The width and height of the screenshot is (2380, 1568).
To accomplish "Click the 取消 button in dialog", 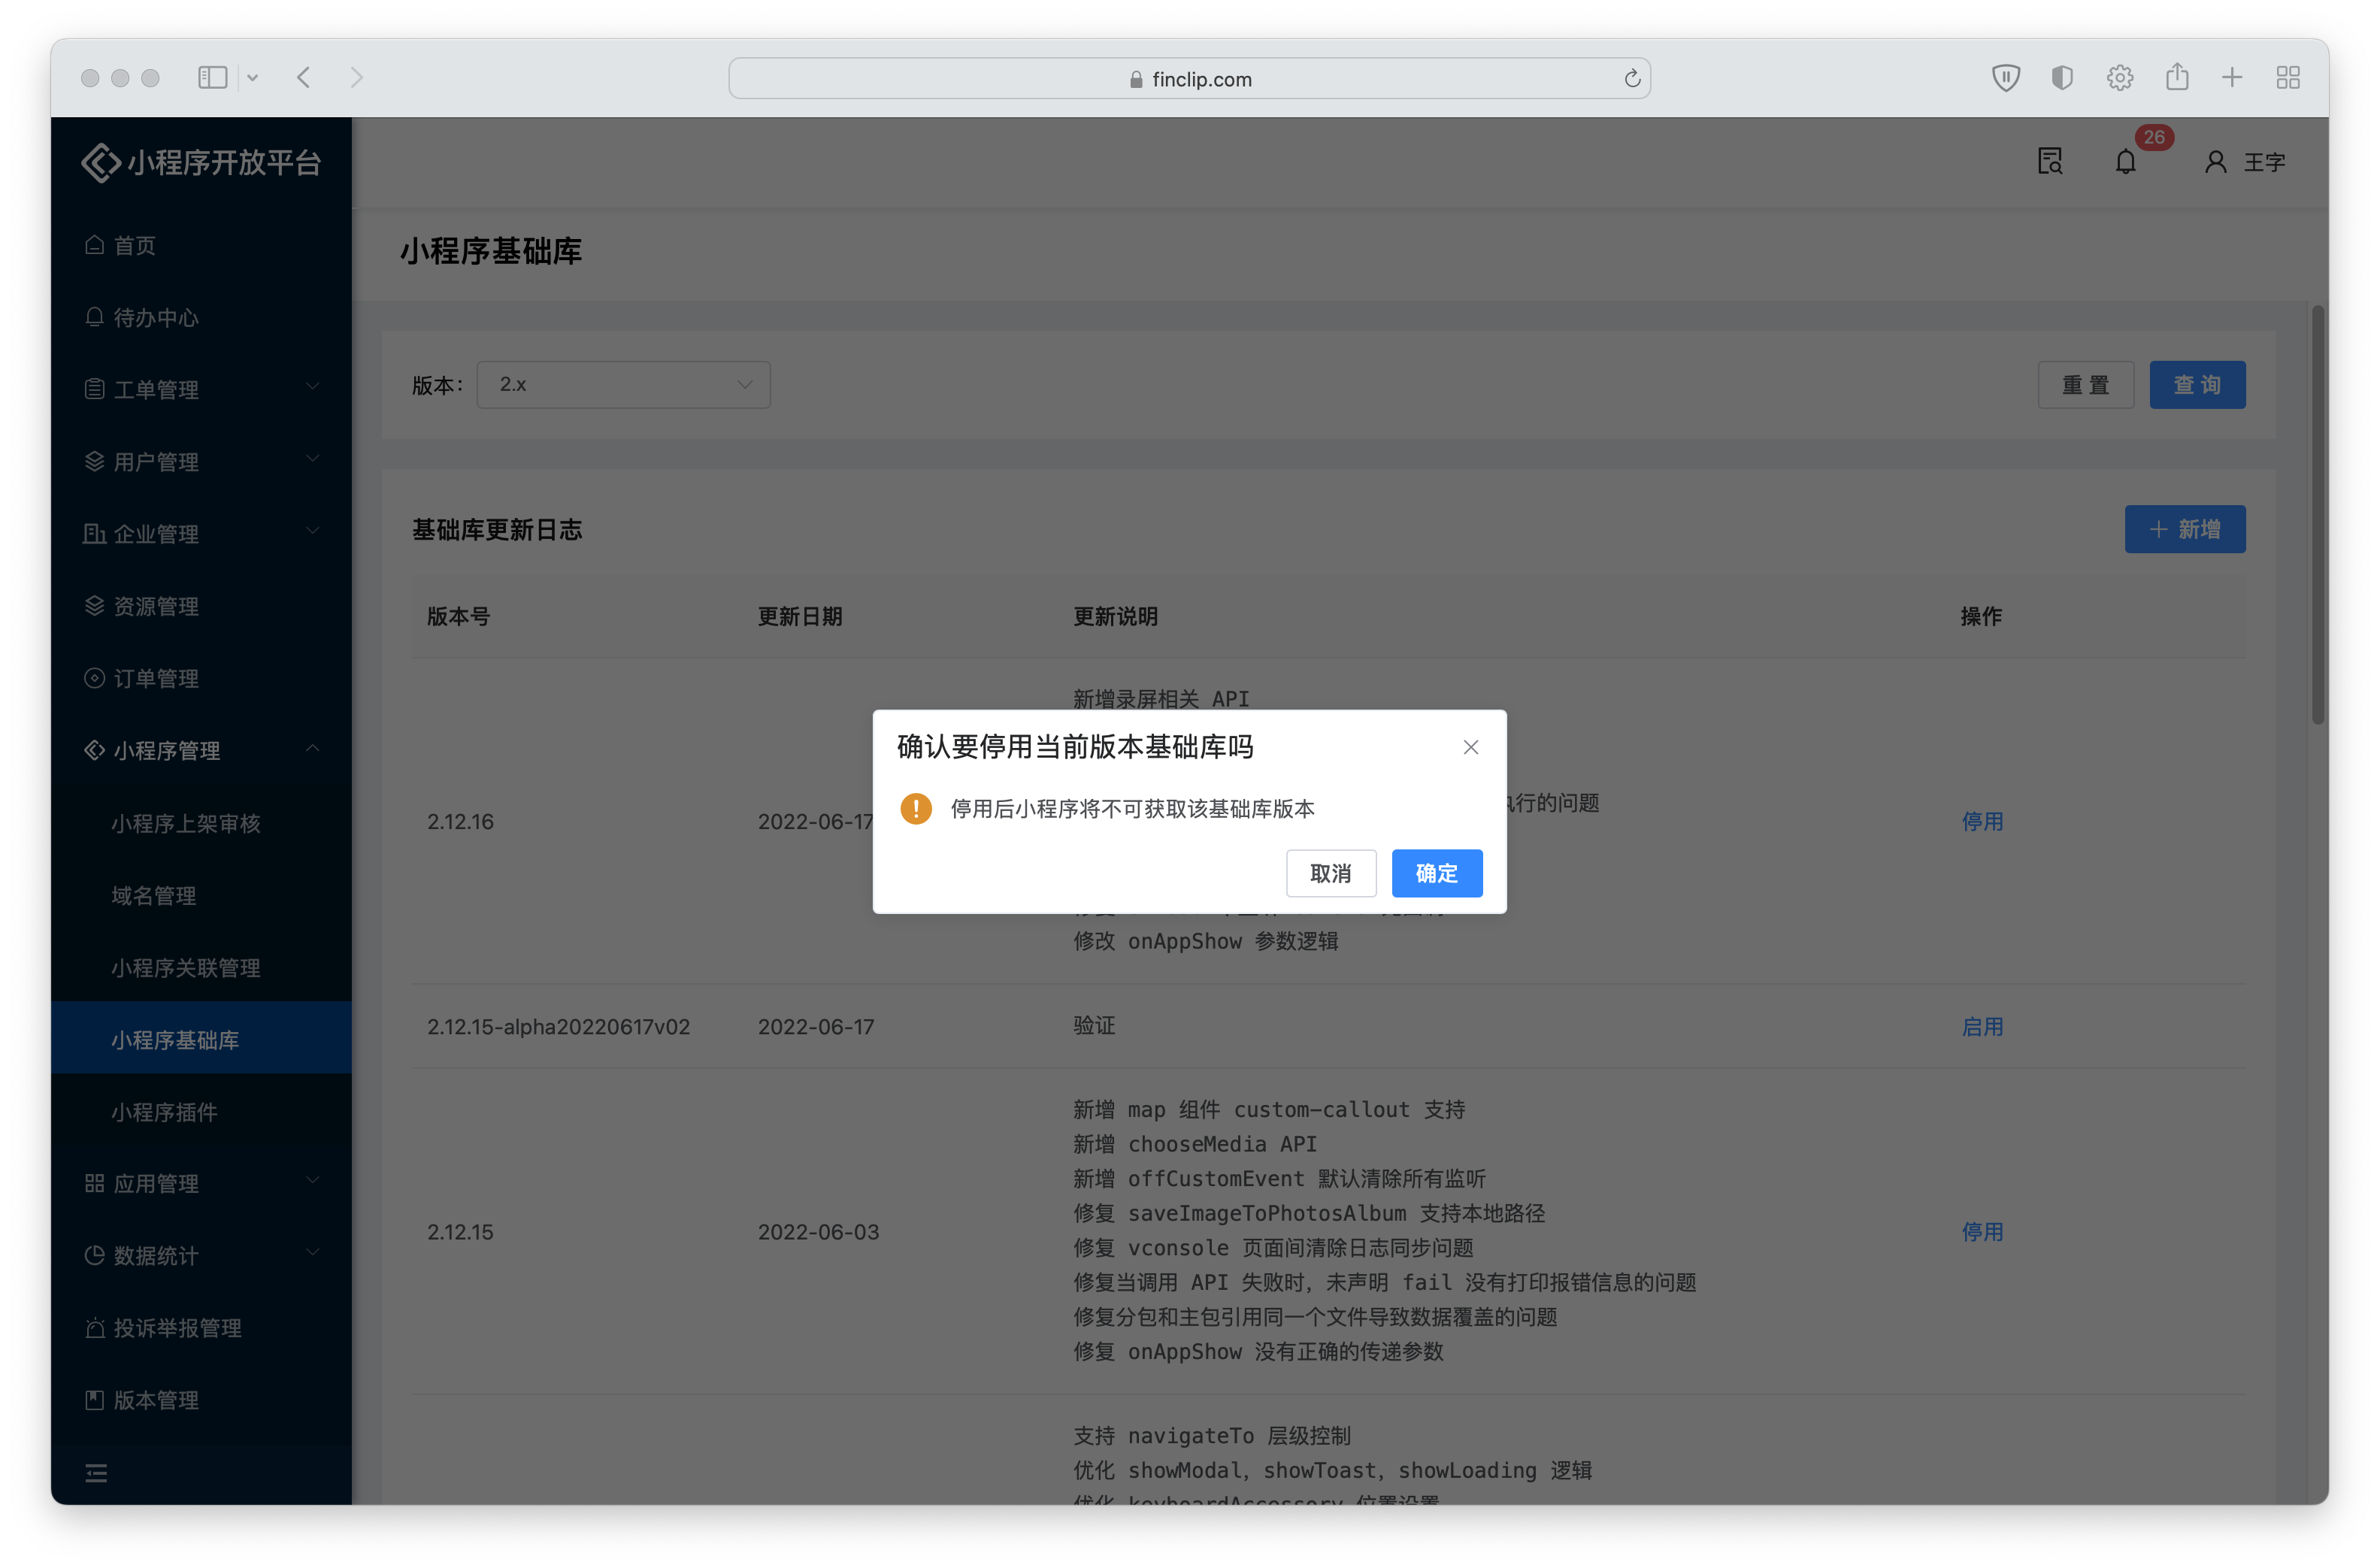I will [1330, 873].
